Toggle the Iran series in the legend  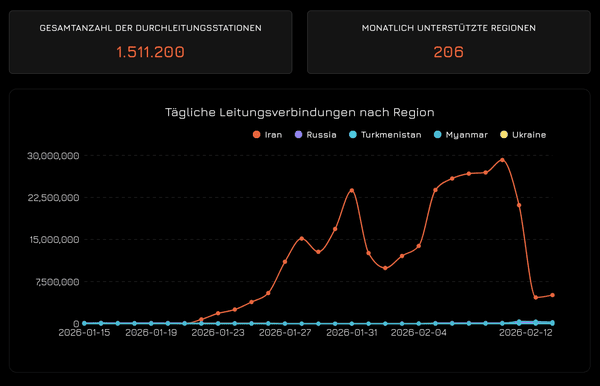(267, 135)
